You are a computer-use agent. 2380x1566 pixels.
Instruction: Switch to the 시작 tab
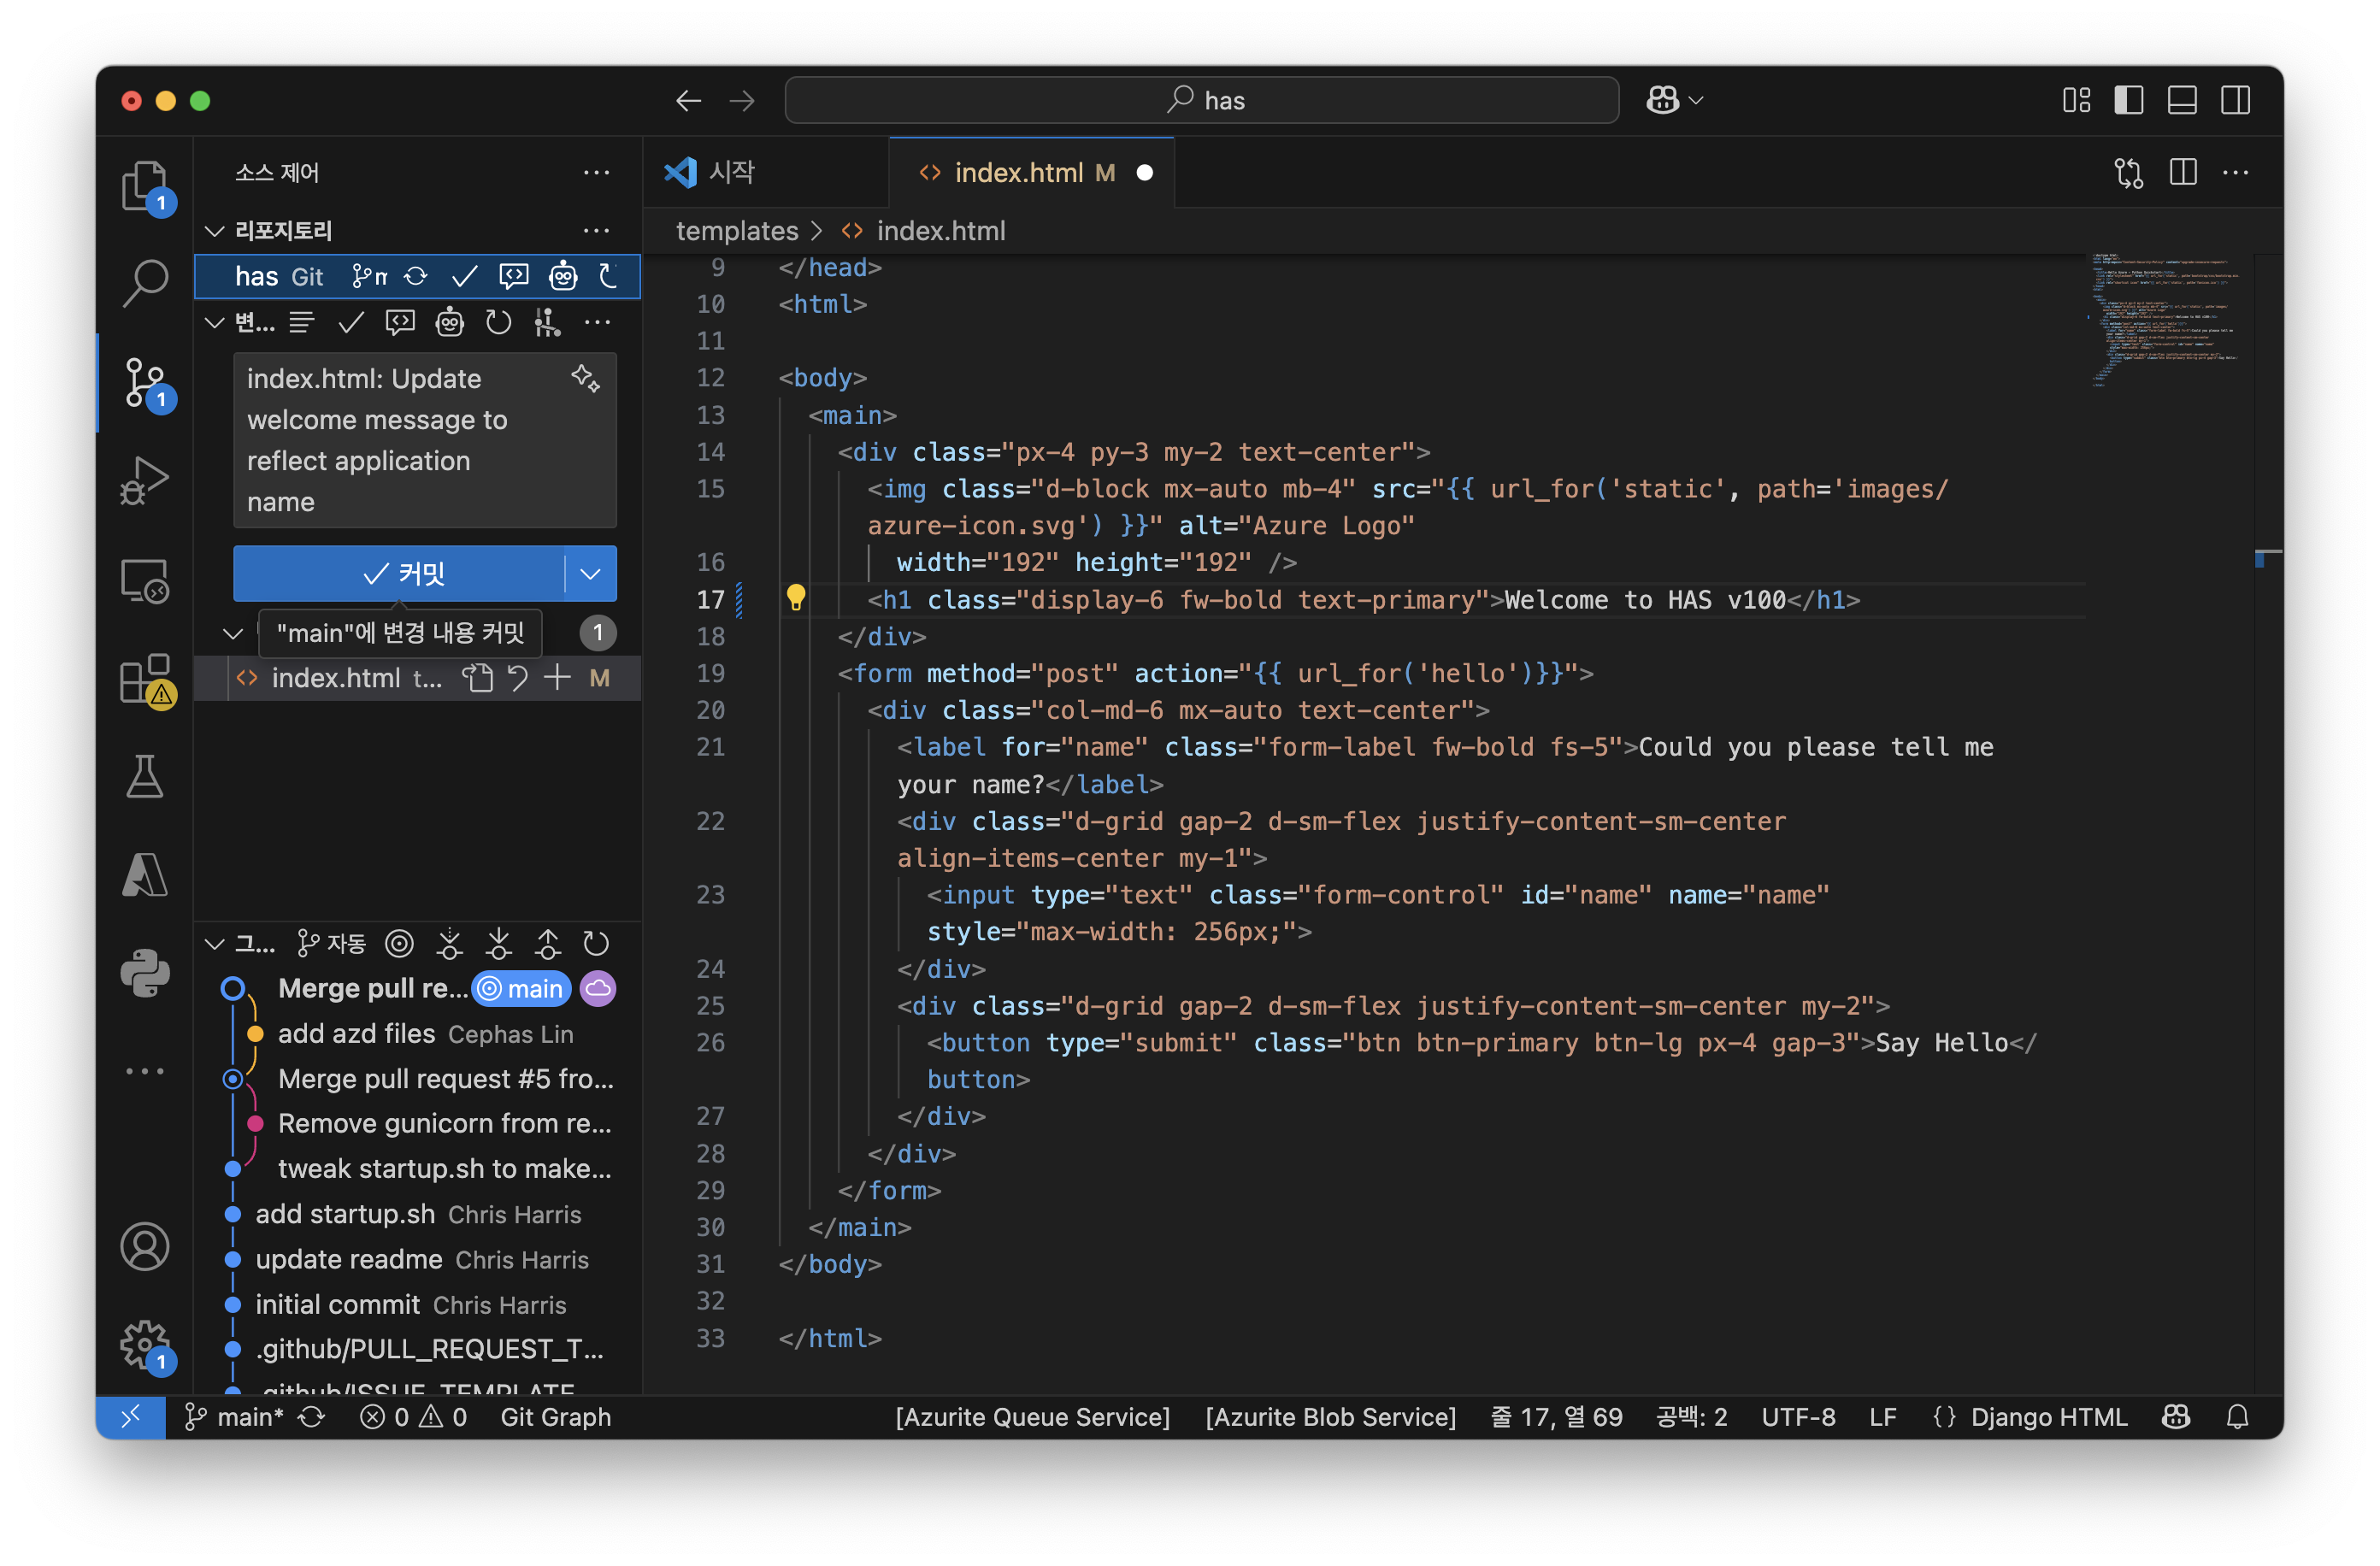(x=730, y=172)
